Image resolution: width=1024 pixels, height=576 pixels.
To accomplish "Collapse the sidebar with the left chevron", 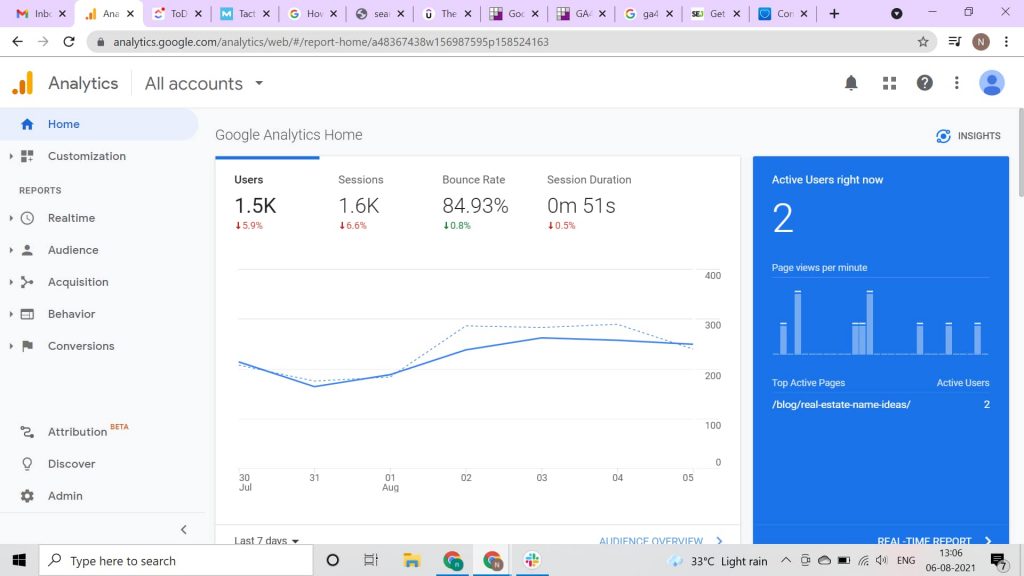I will (x=184, y=530).
